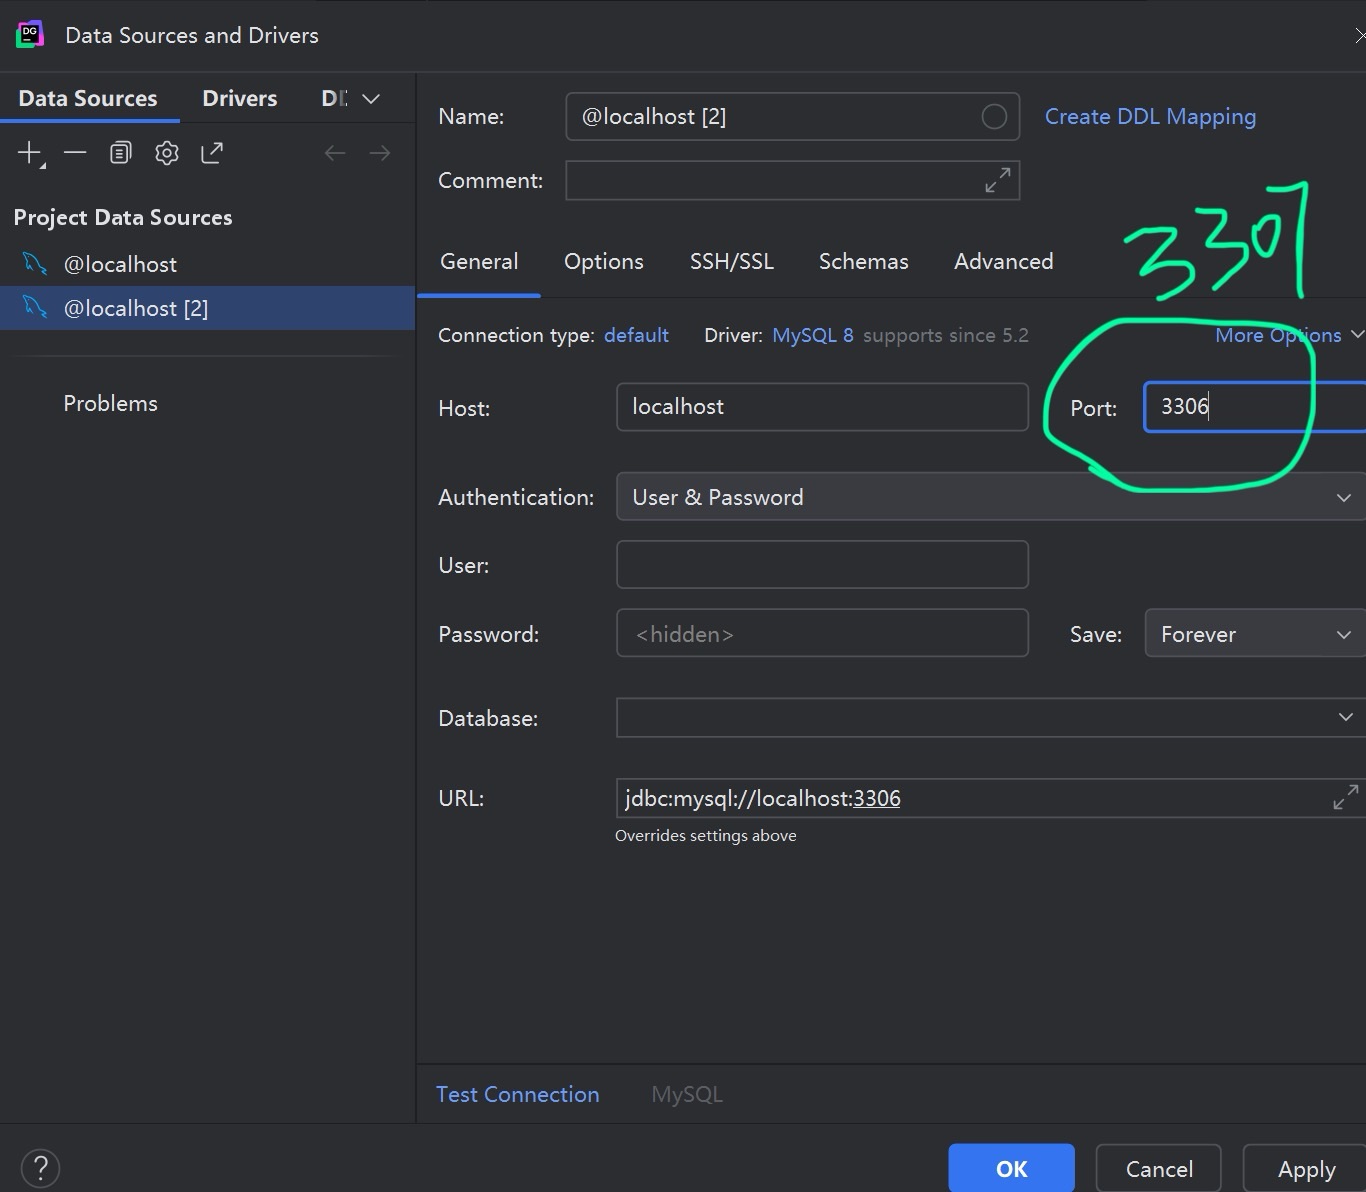Click inside the Port input field
This screenshot has width=1366, height=1192.
(1230, 407)
